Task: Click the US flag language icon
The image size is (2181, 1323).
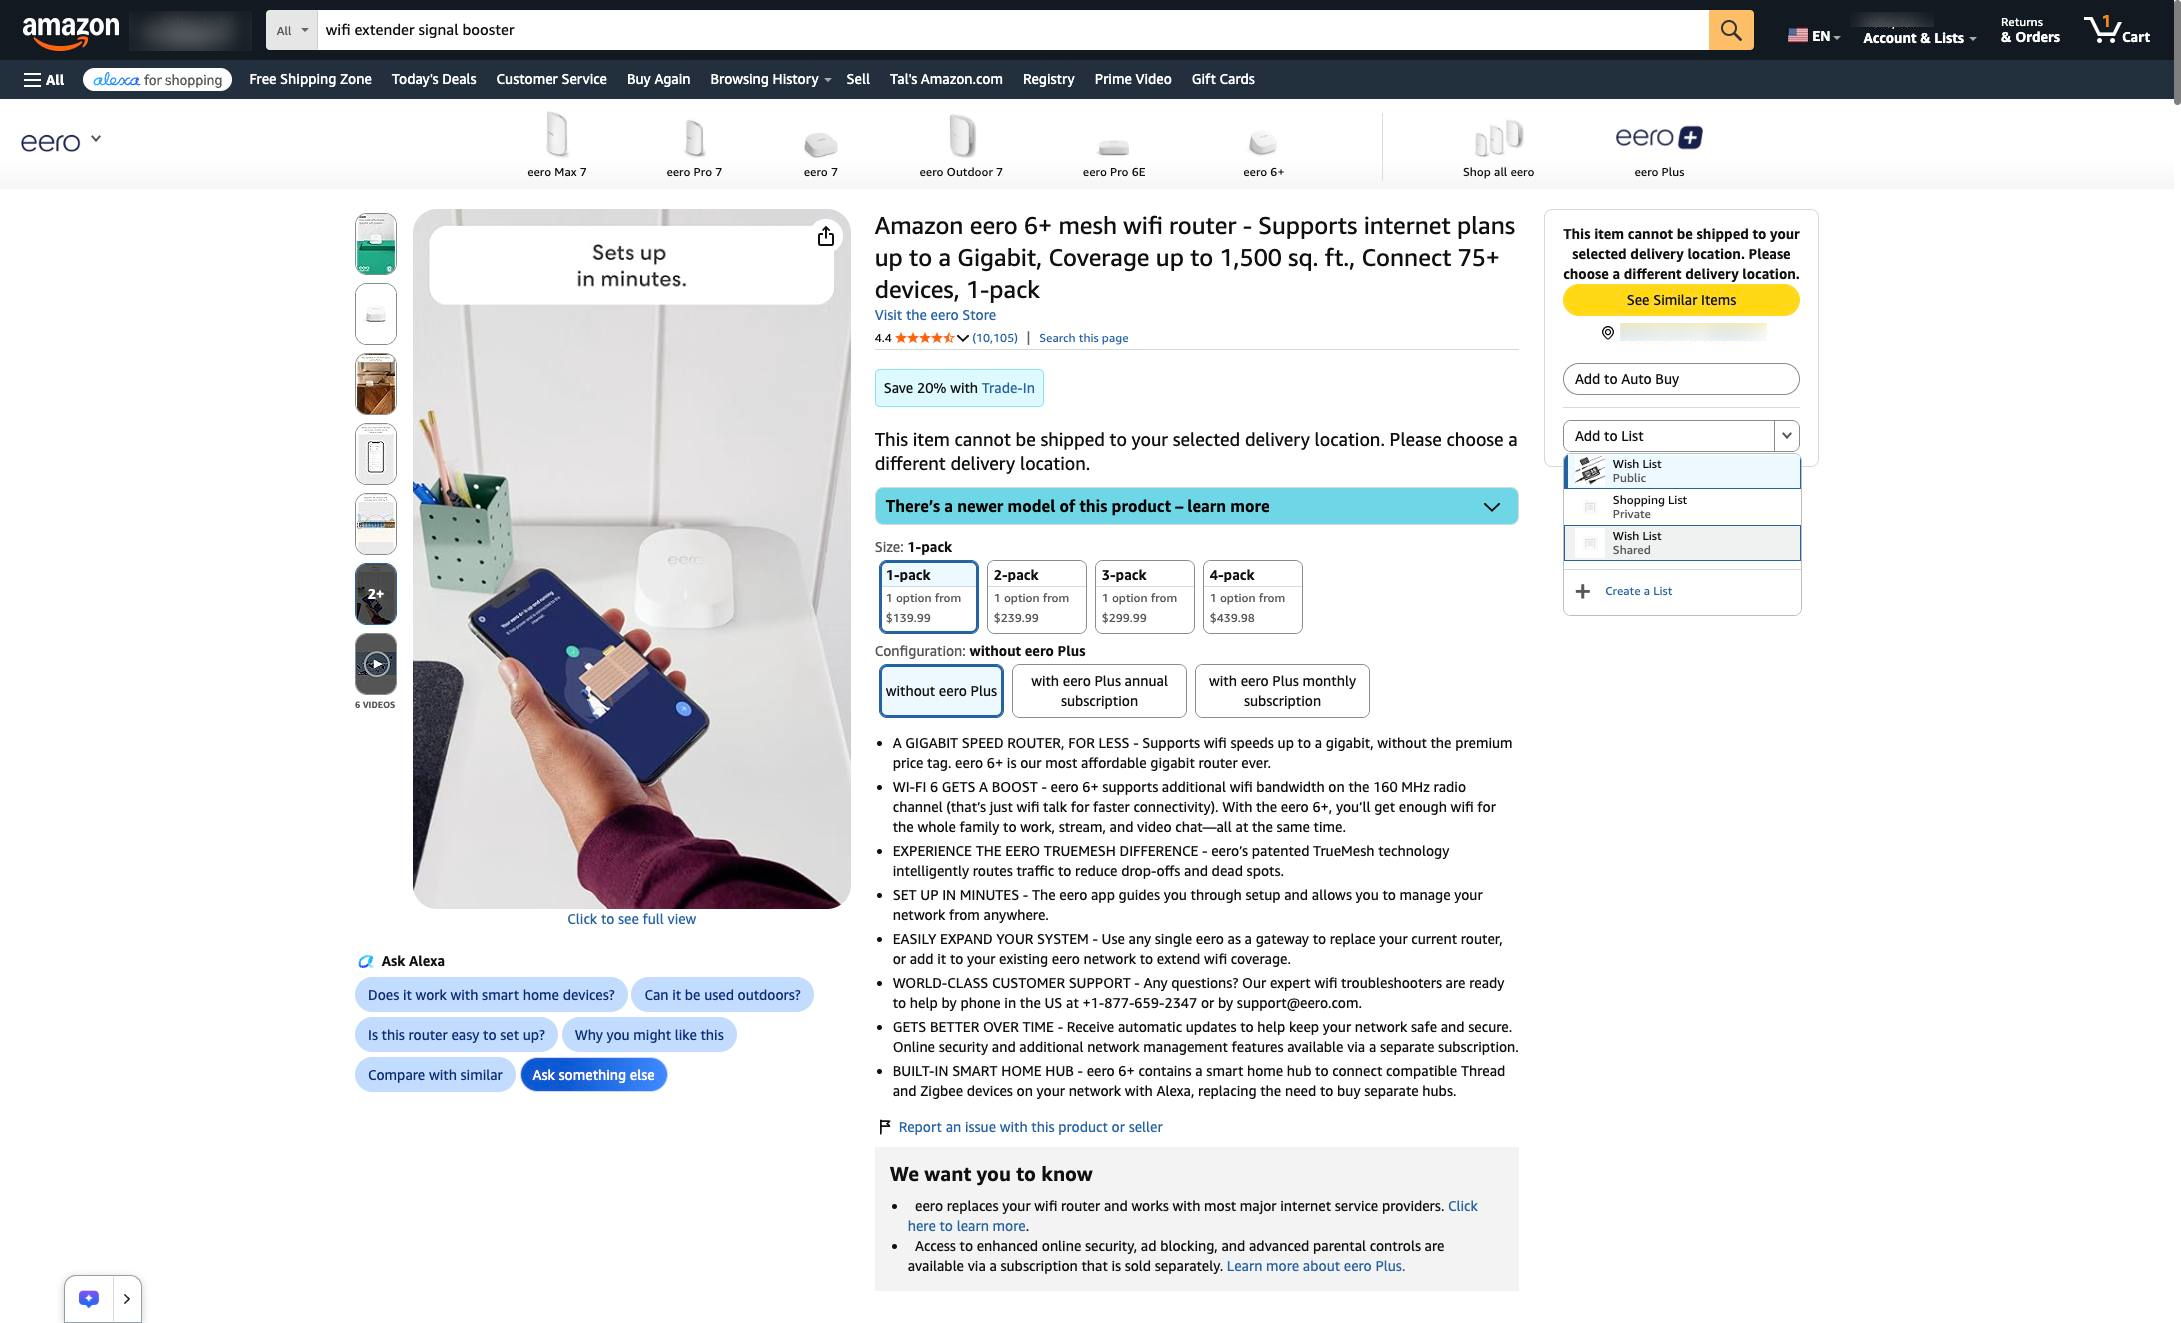Action: [x=1797, y=35]
